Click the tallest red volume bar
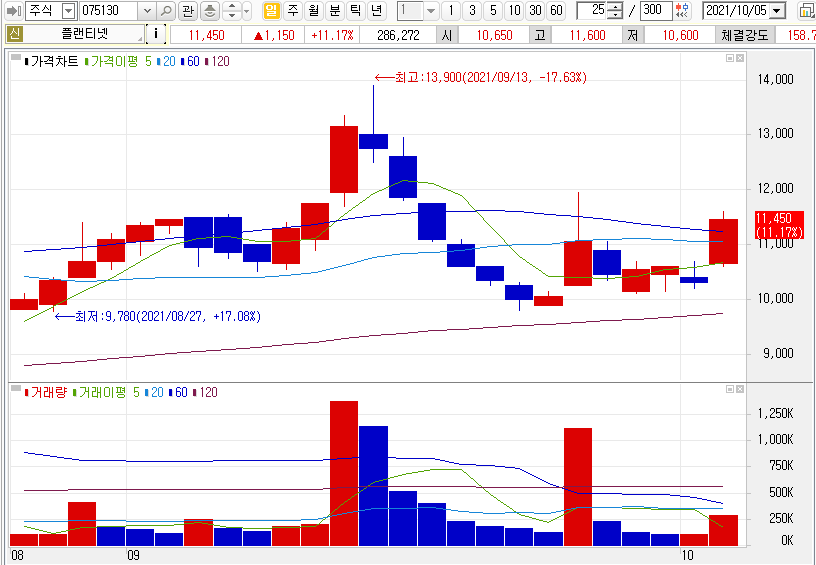The height and width of the screenshot is (565, 816). click(344, 473)
